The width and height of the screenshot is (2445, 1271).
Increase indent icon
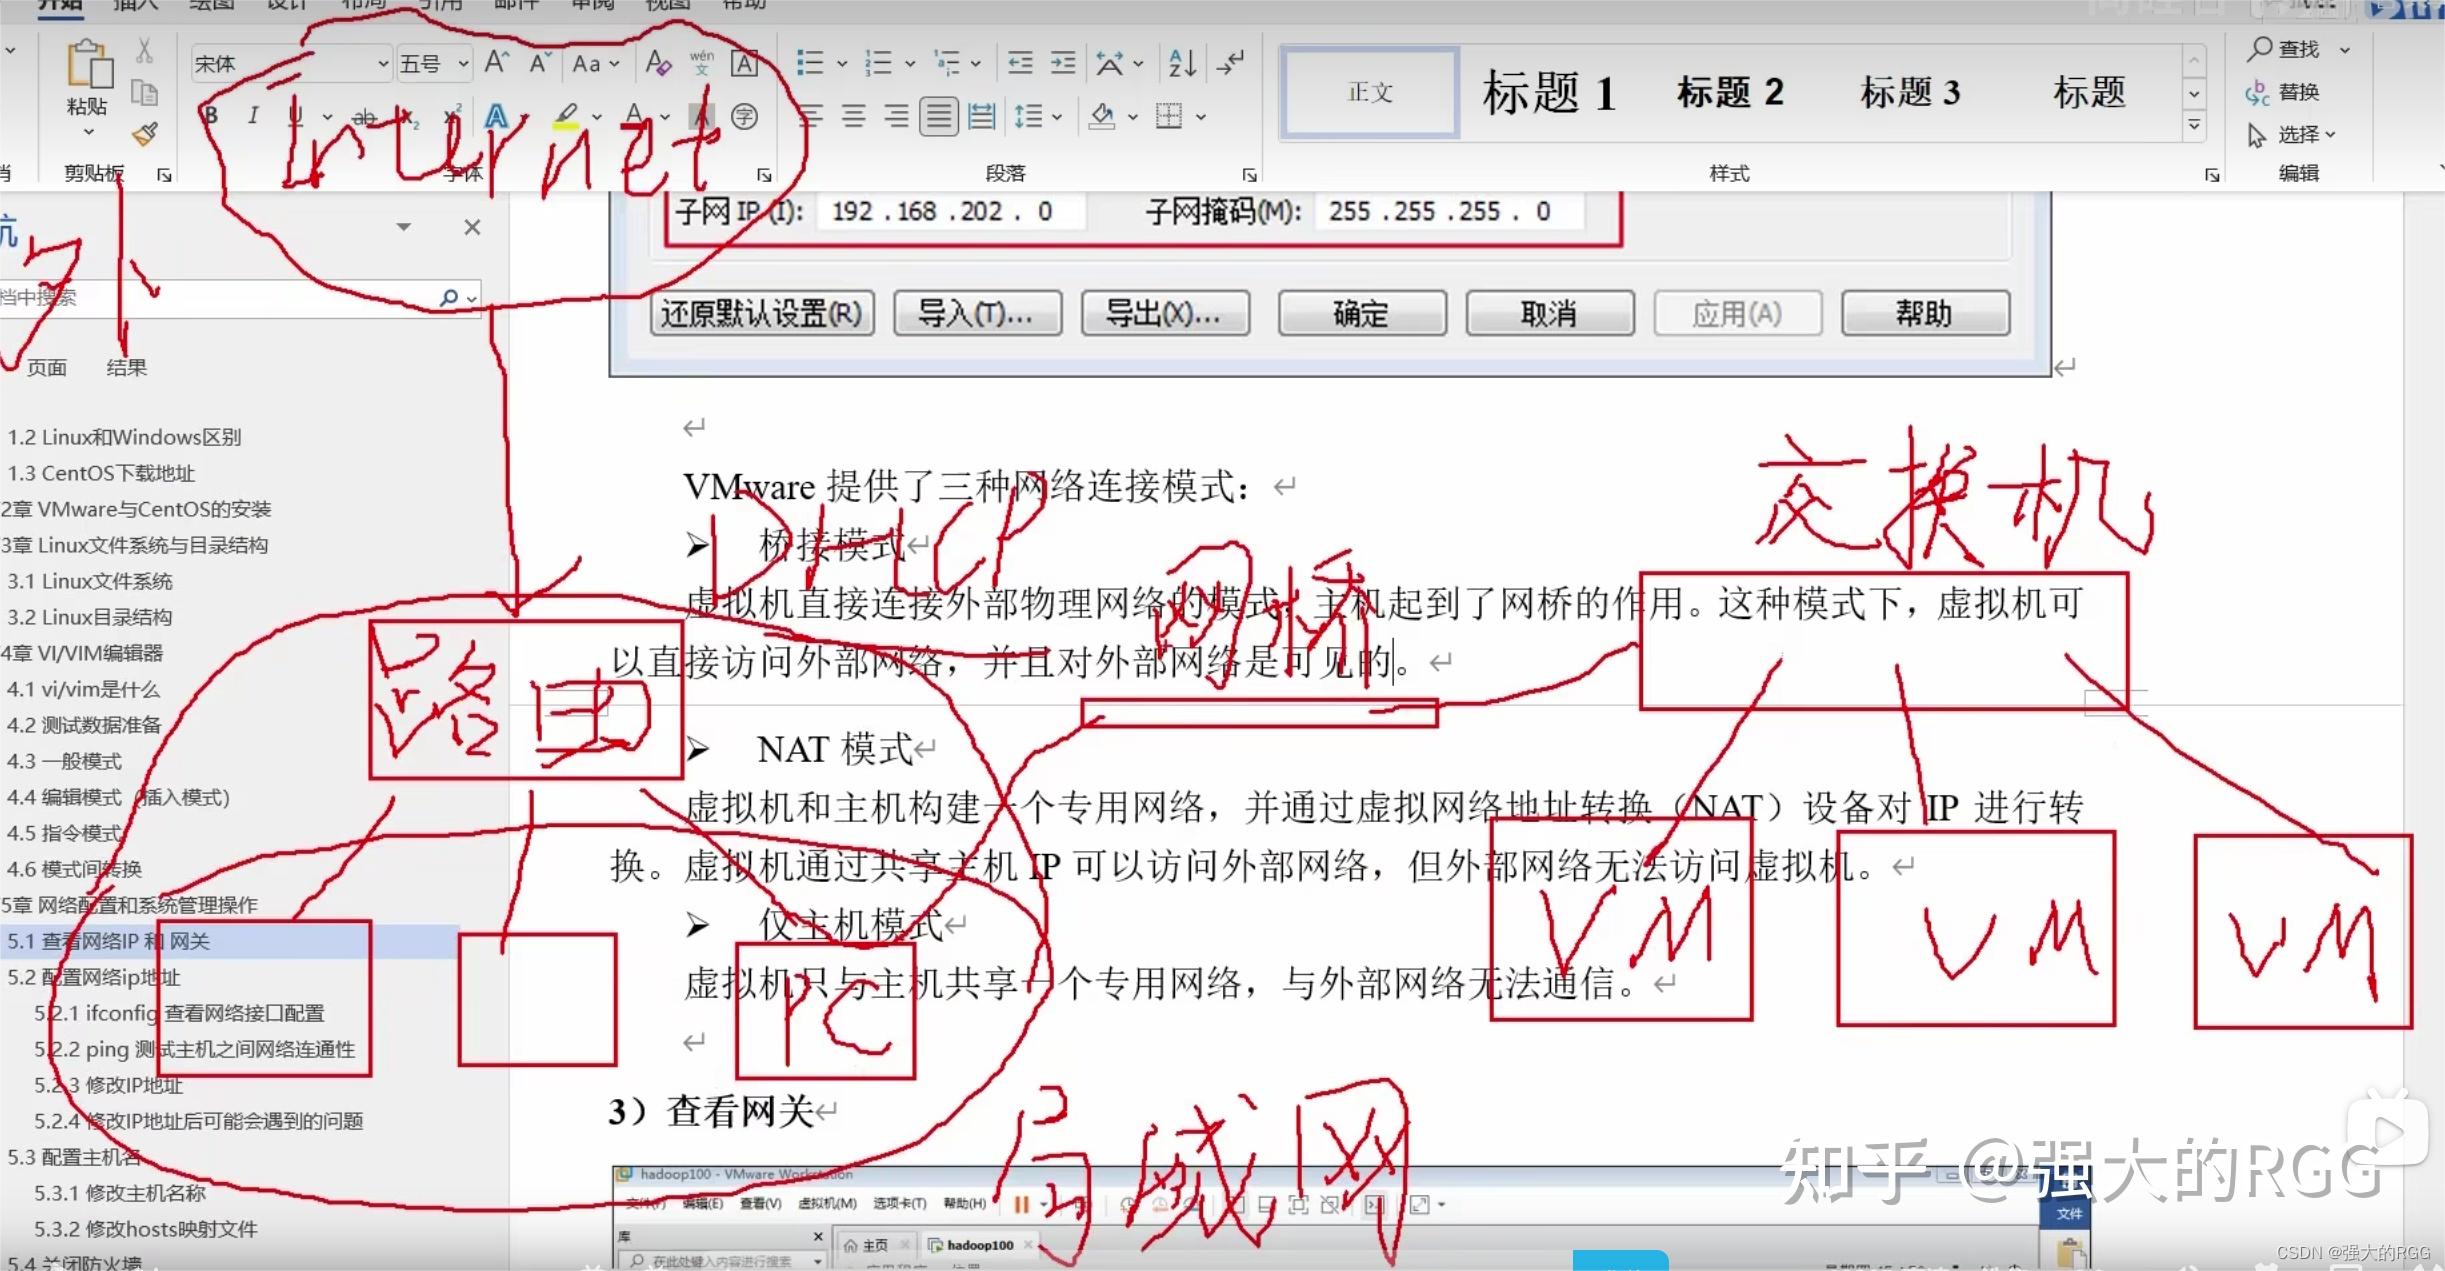1063,63
